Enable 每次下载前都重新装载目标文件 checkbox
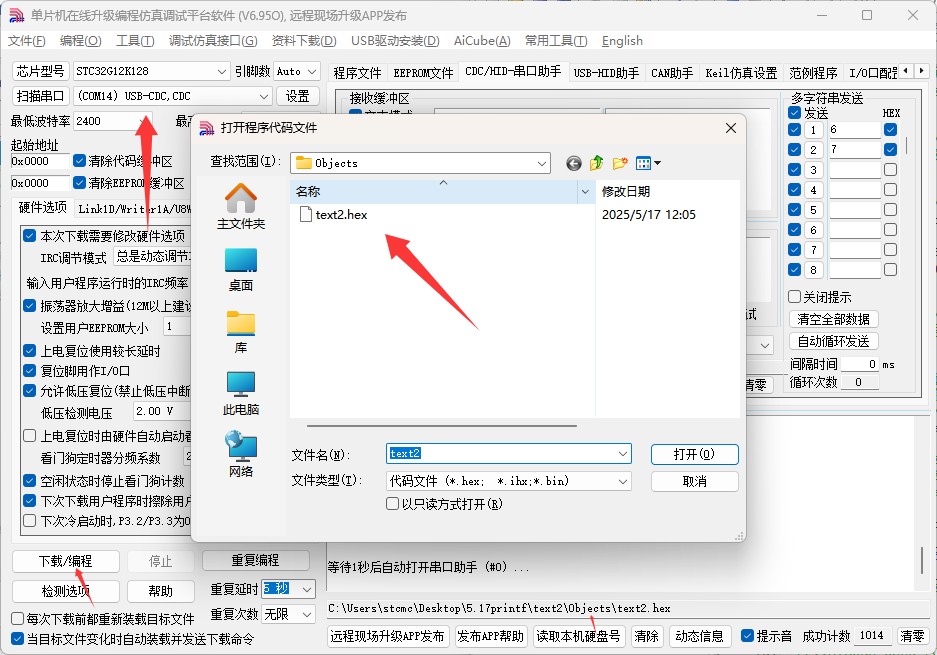937x655 pixels. [x=18, y=619]
